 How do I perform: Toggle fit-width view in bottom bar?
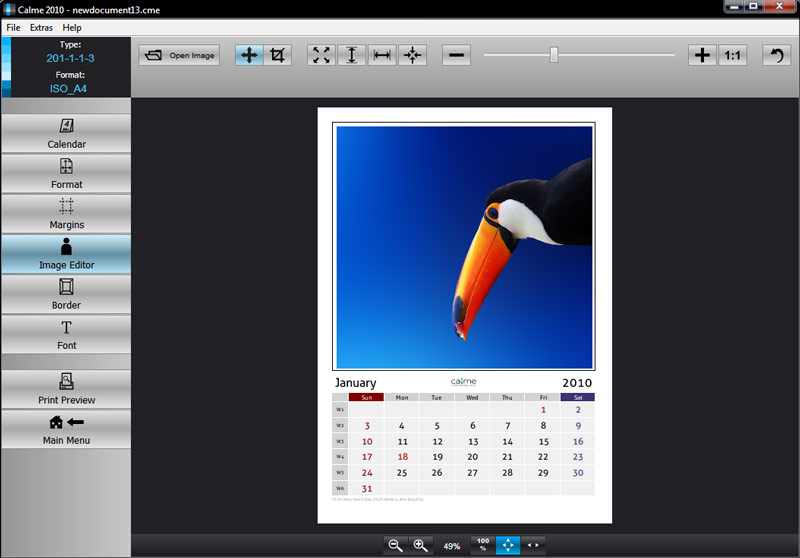[534, 545]
